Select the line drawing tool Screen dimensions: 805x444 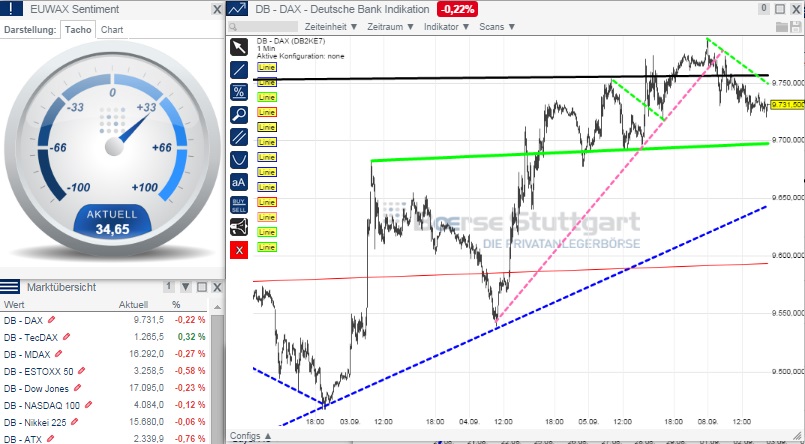pos(239,70)
